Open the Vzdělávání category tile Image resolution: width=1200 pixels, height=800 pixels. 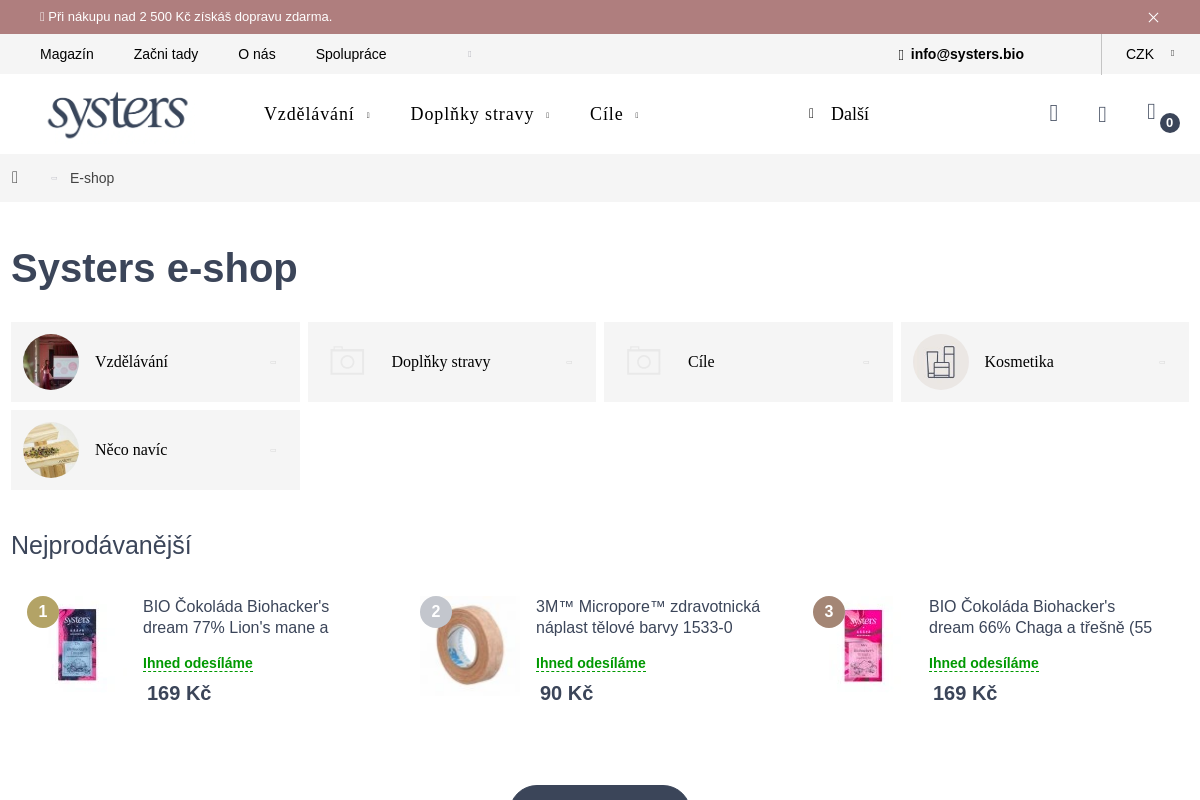tap(155, 362)
